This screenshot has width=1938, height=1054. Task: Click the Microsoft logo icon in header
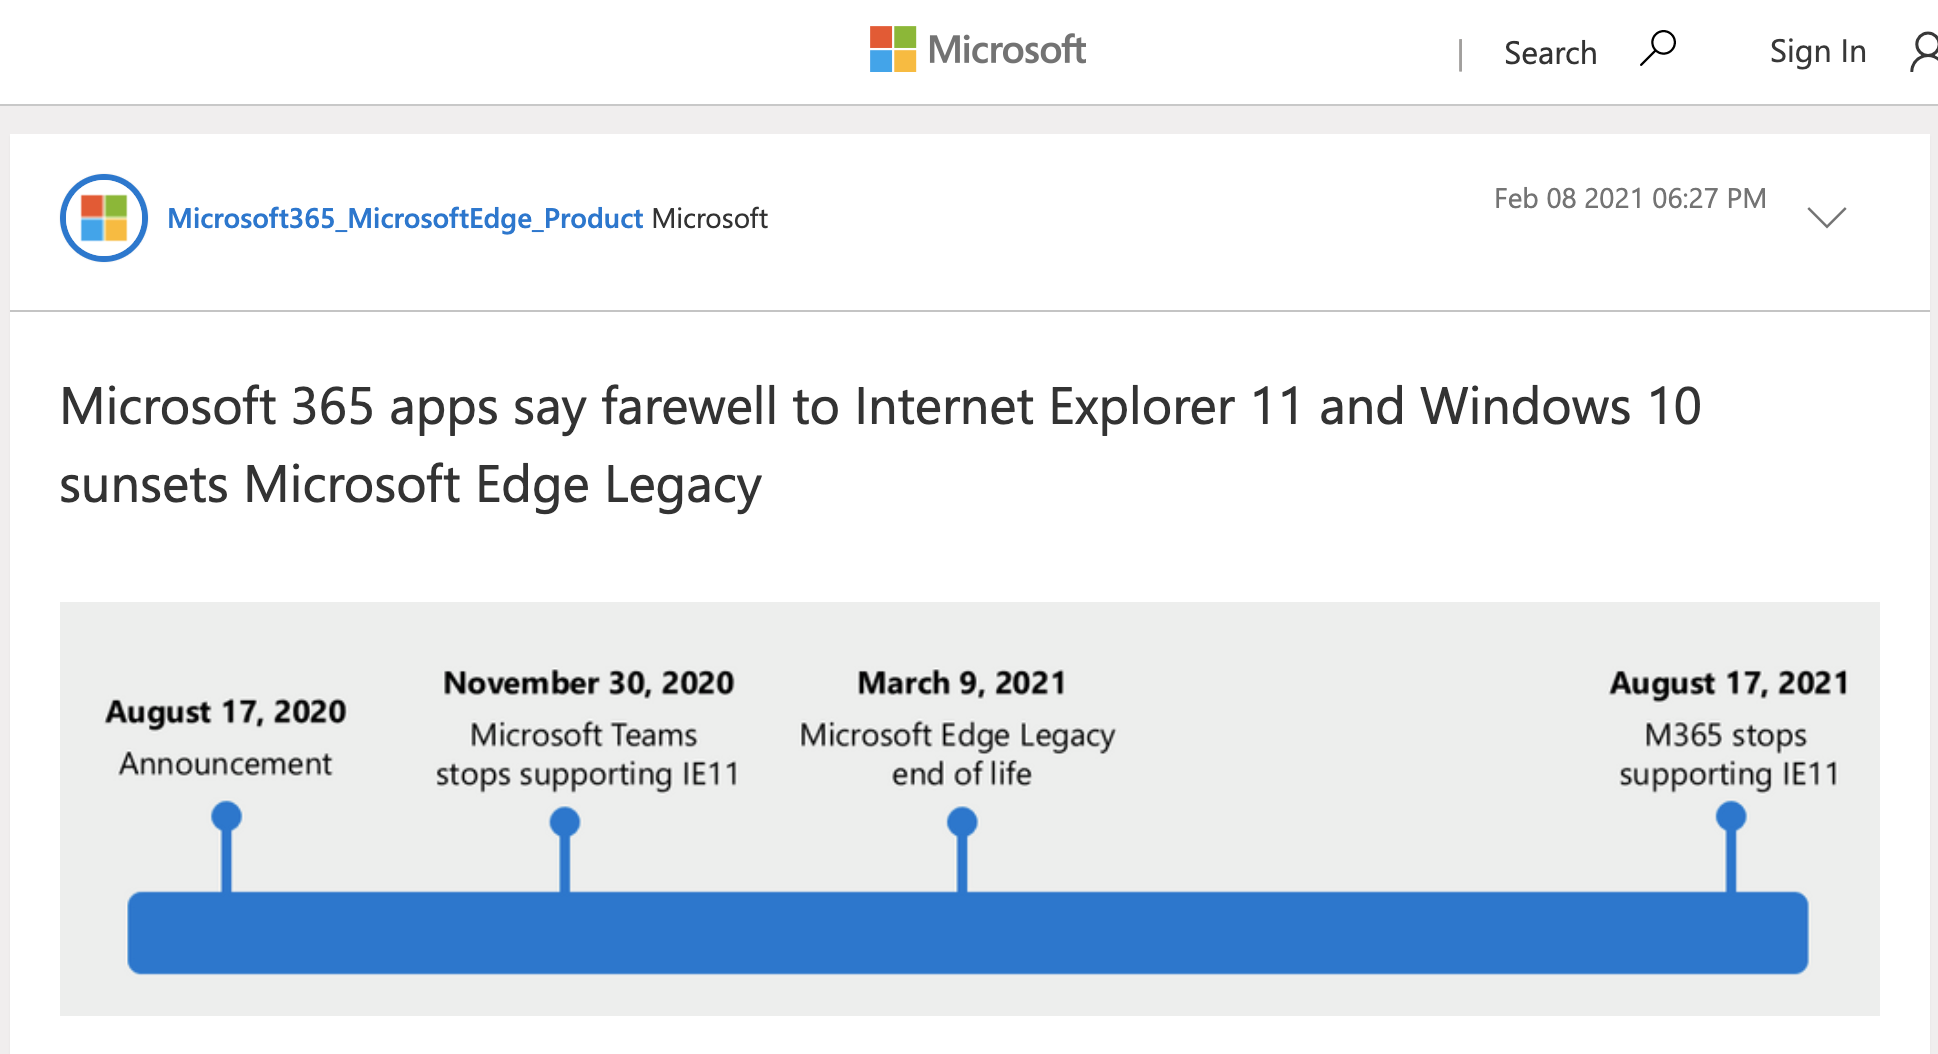pyautogui.click(x=892, y=49)
